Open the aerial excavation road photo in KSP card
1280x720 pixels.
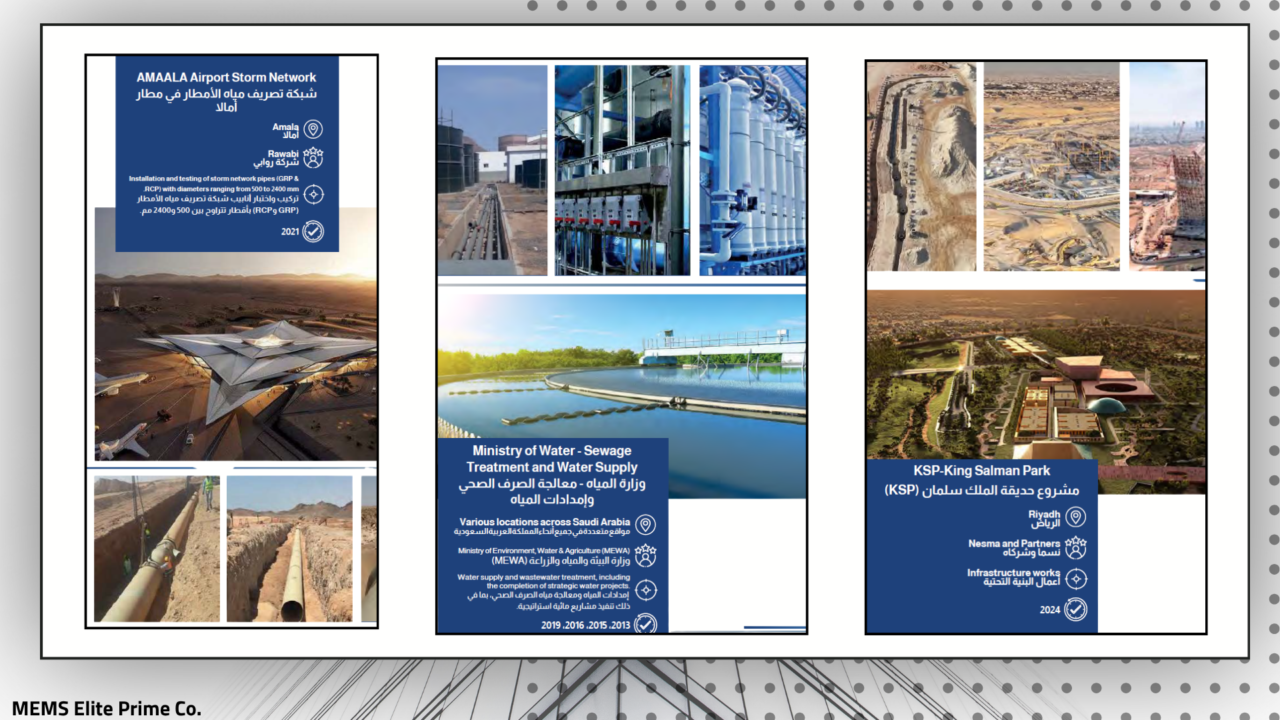pos(921,166)
